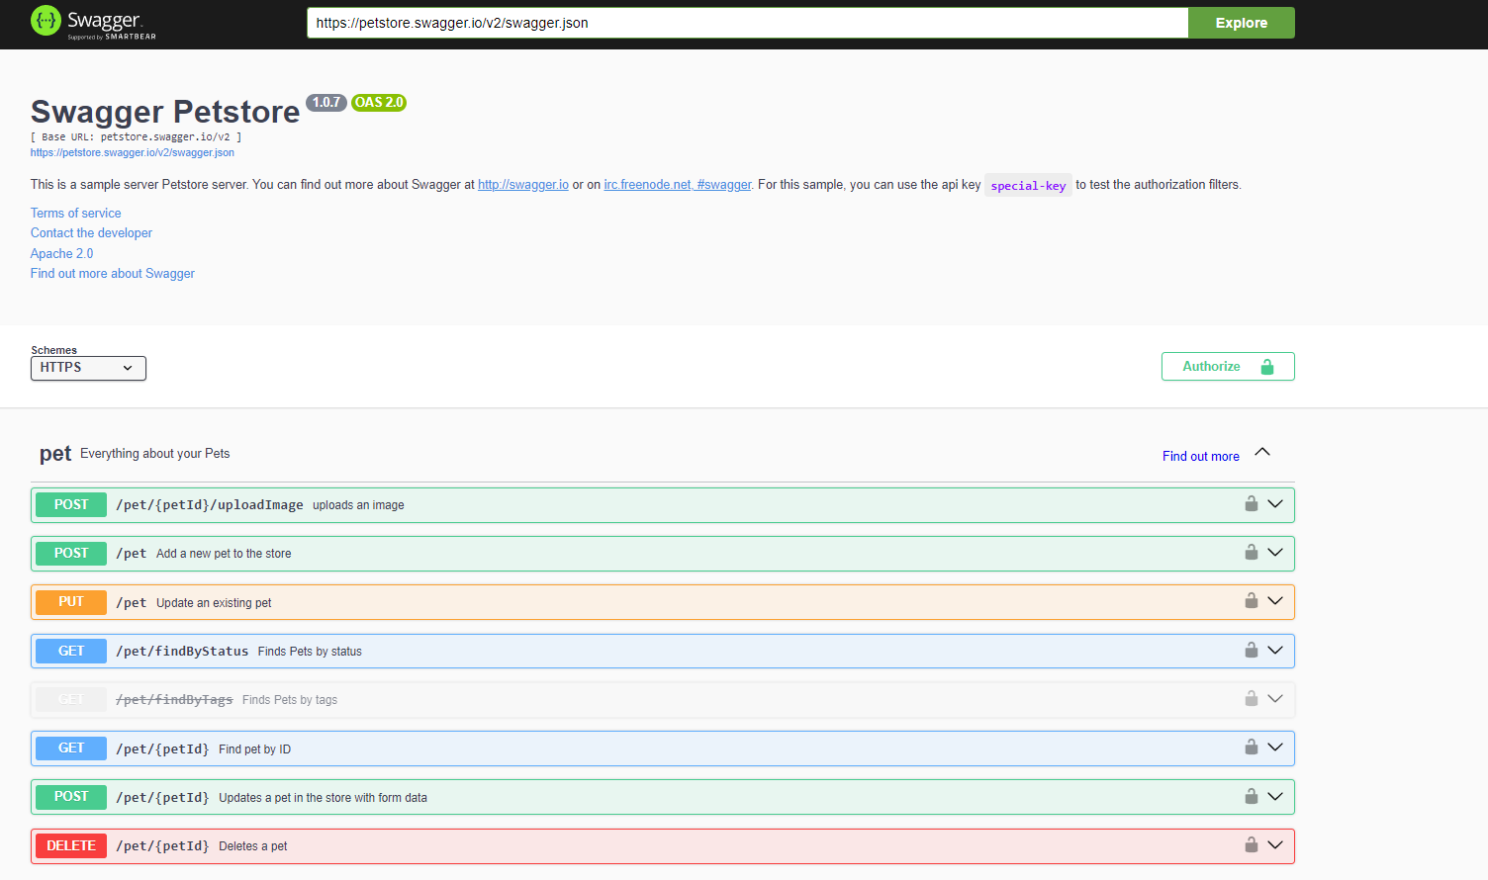
Task: Click the Explore button
Action: coord(1241,23)
